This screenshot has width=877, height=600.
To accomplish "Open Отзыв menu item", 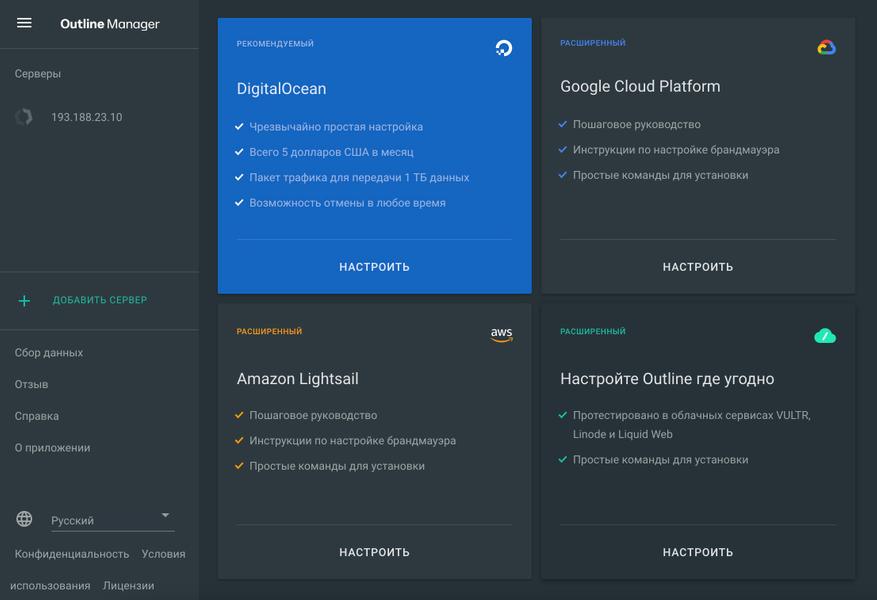I will (31, 385).
